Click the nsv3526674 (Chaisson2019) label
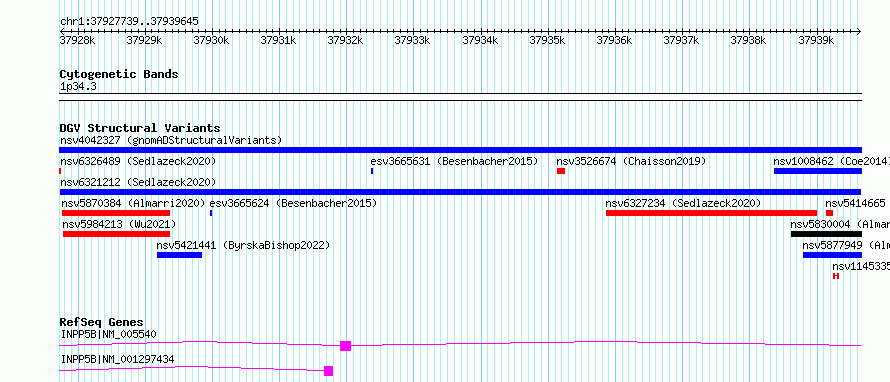The width and height of the screenshot is (890, 382). [x=631, y=161]
